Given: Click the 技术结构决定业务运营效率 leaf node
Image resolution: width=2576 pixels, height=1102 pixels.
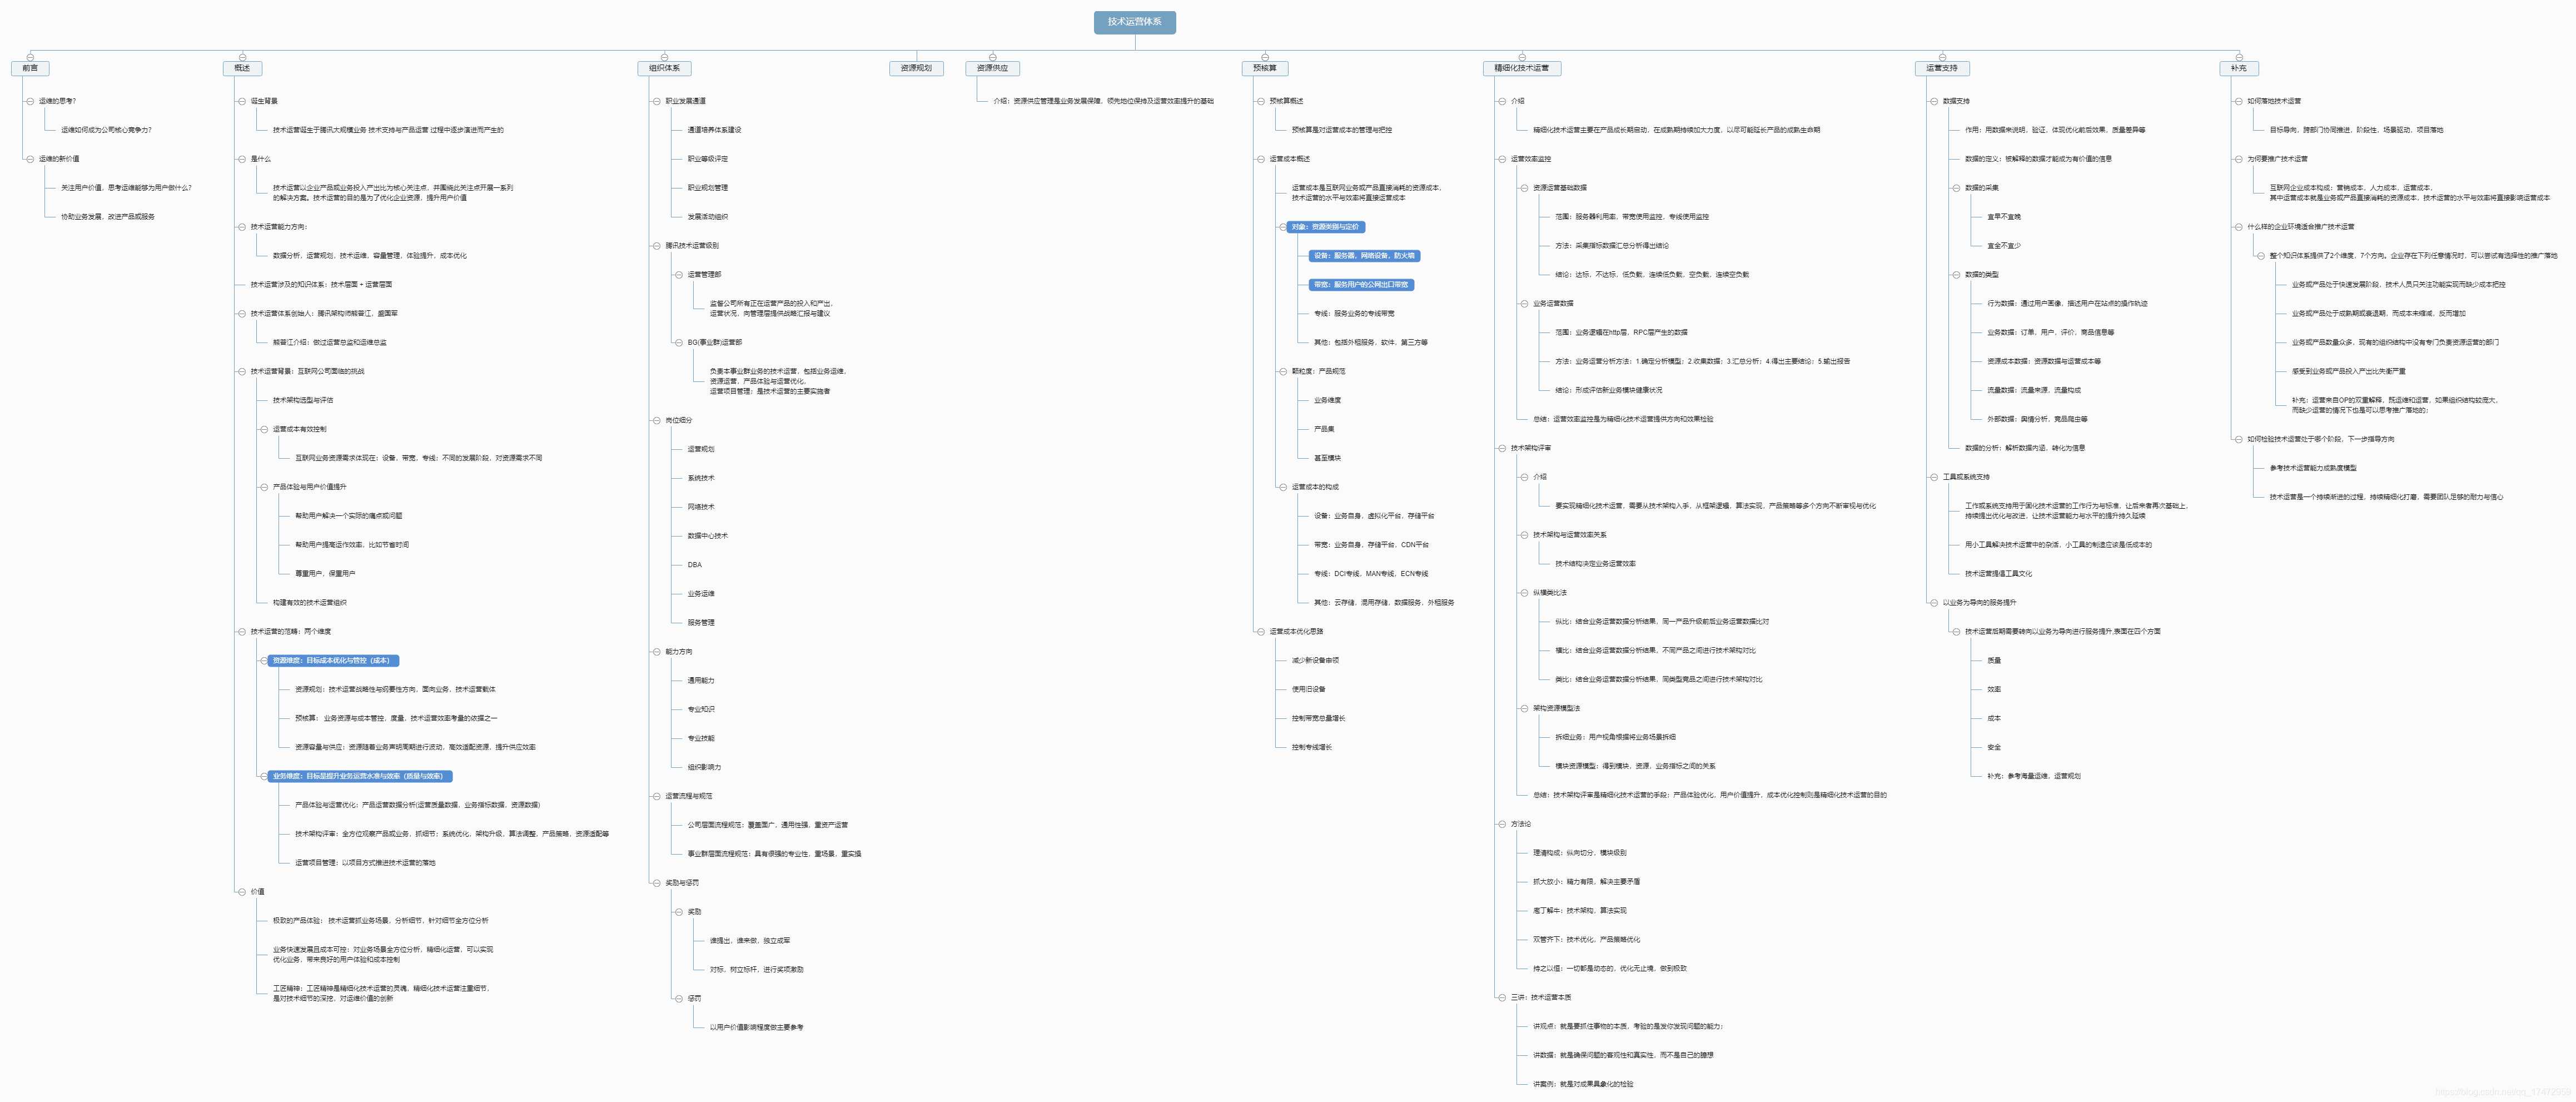Looking at the screenshot, I should tap(1595, 564).
